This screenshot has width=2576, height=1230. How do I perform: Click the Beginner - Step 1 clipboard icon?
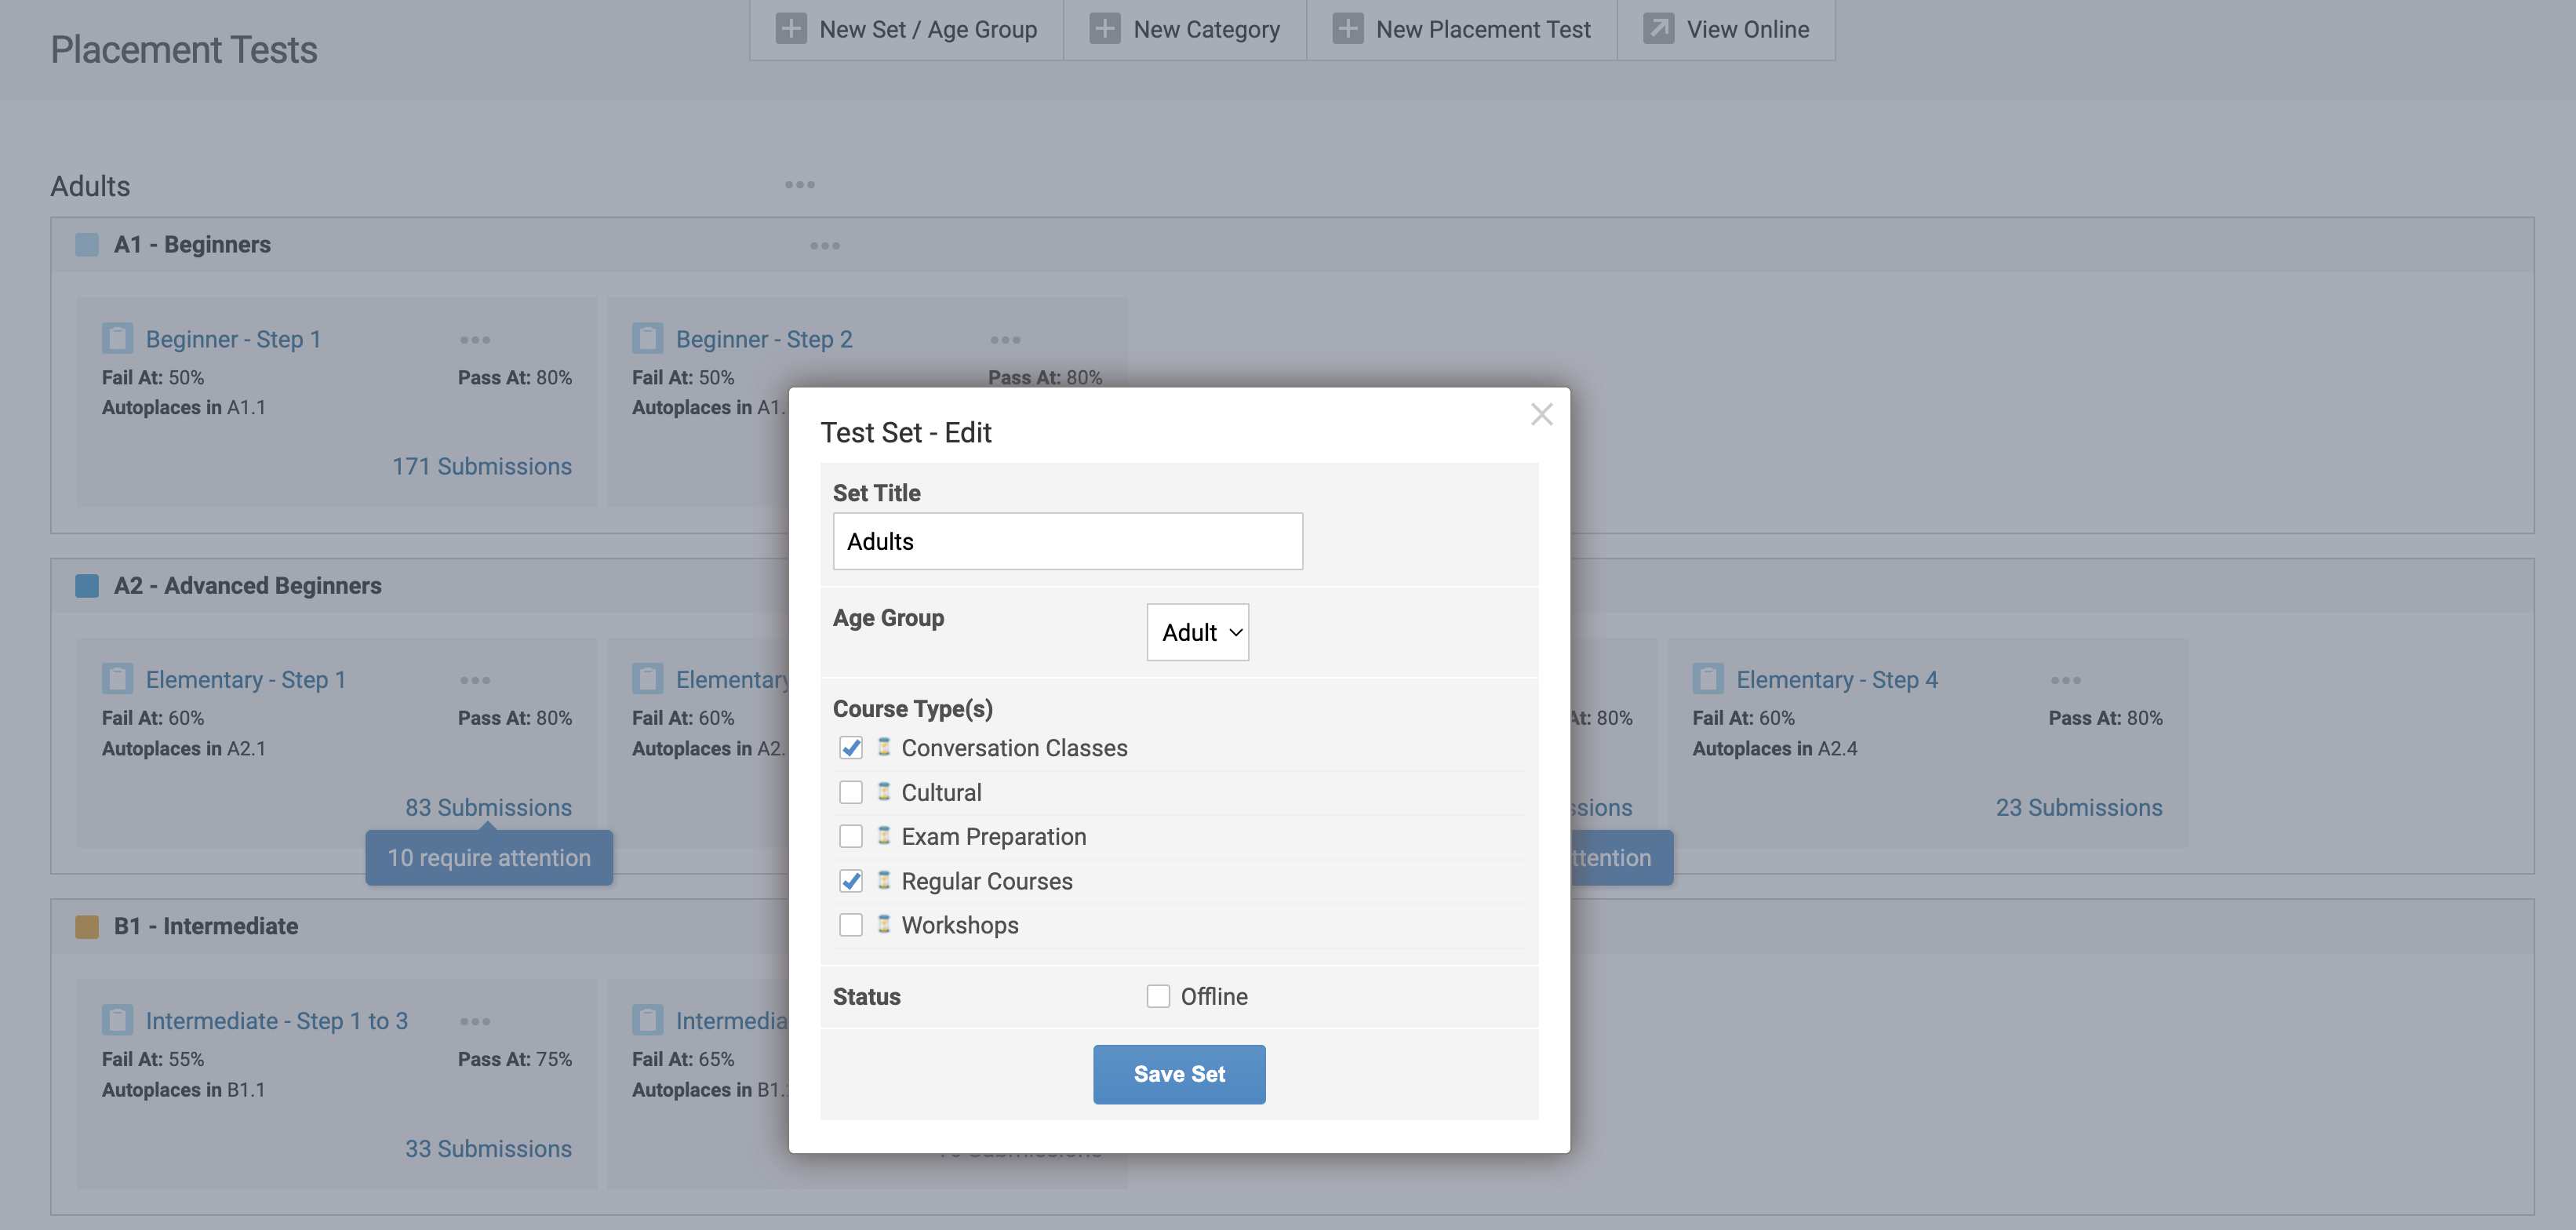(x=117, y=339)
